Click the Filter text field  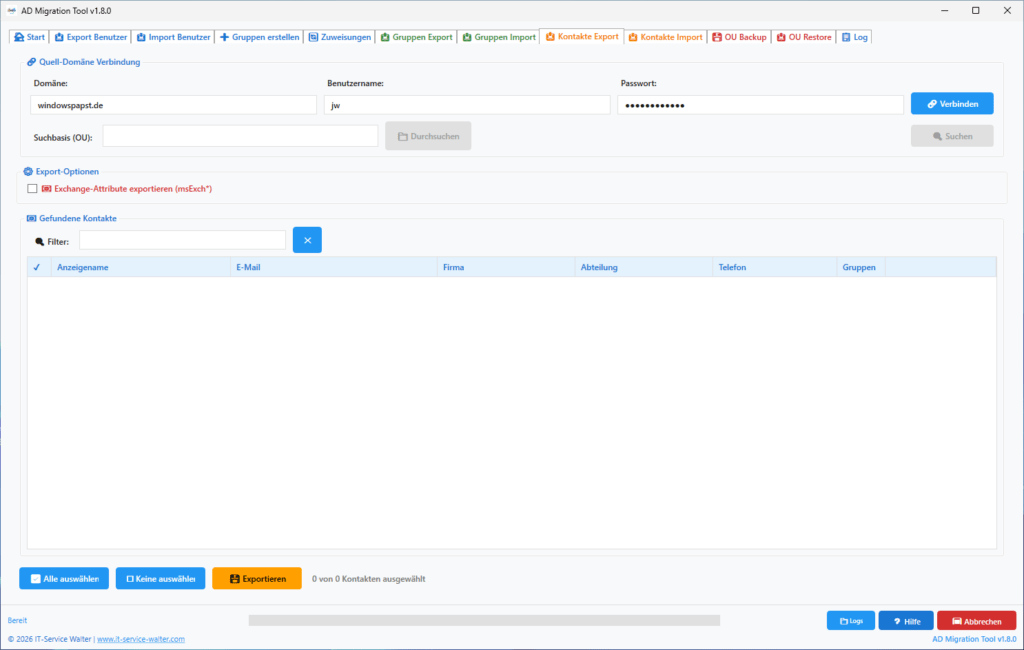point(182,240)
